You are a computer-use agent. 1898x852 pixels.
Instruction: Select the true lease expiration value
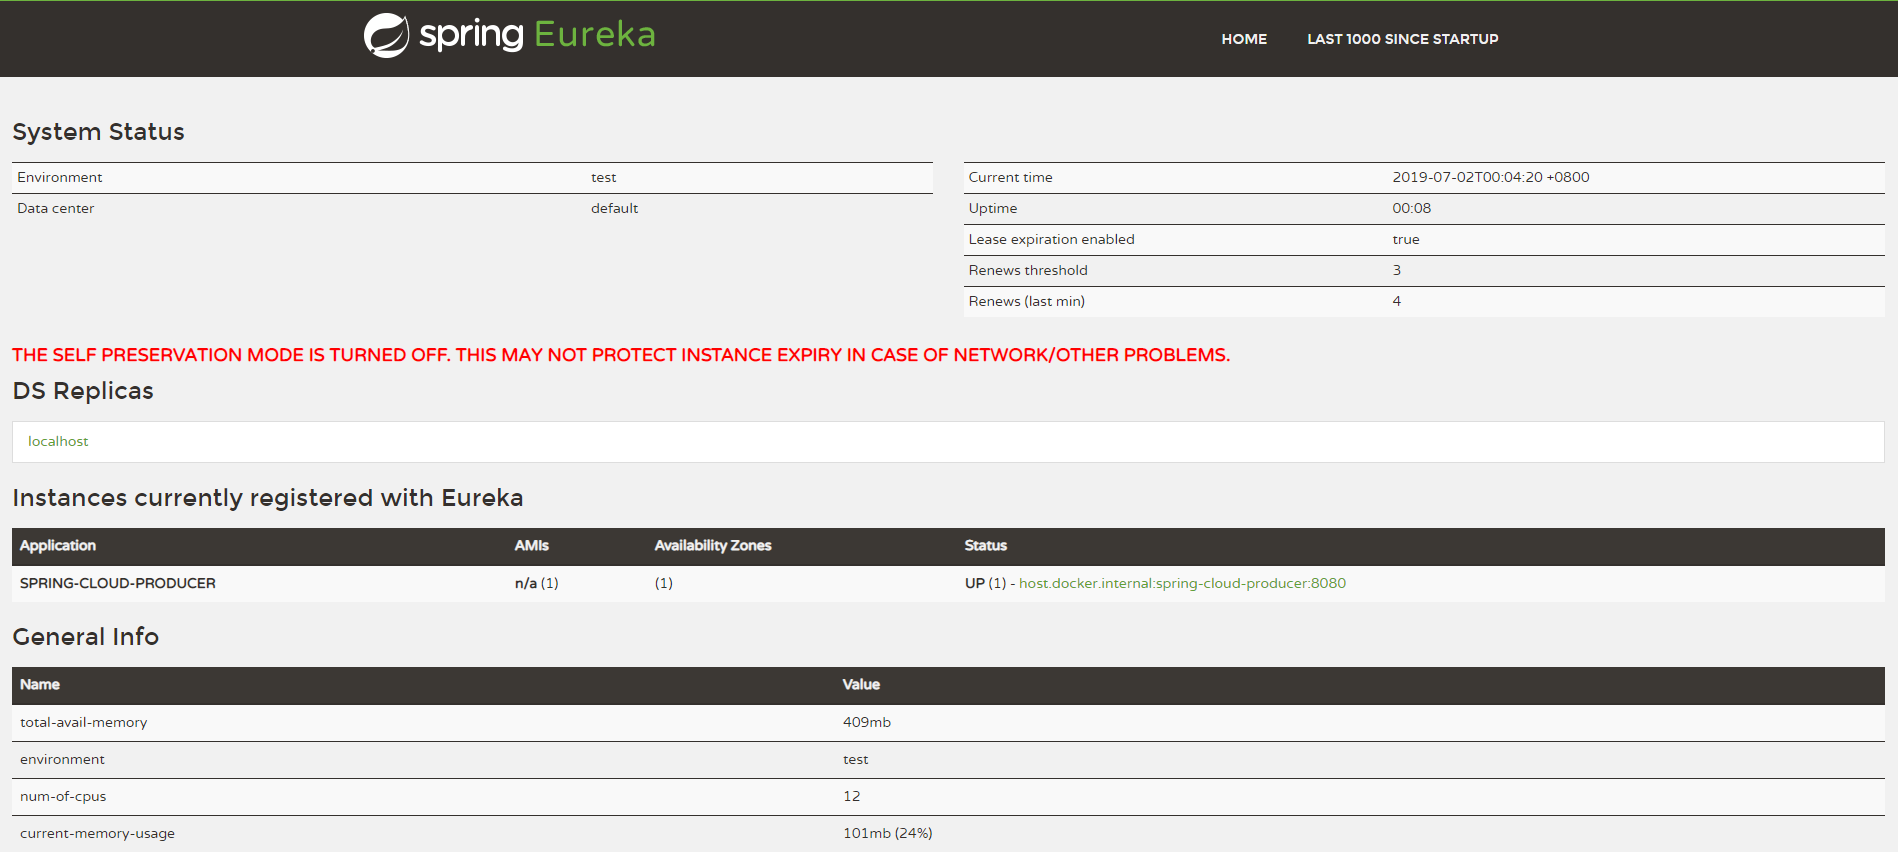coord(1405,239)
